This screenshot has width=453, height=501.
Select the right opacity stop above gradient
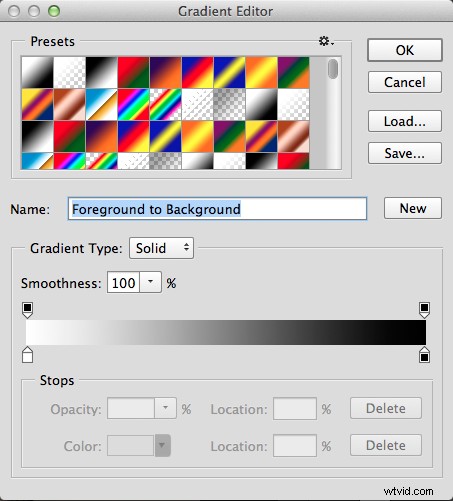[424, 310]
